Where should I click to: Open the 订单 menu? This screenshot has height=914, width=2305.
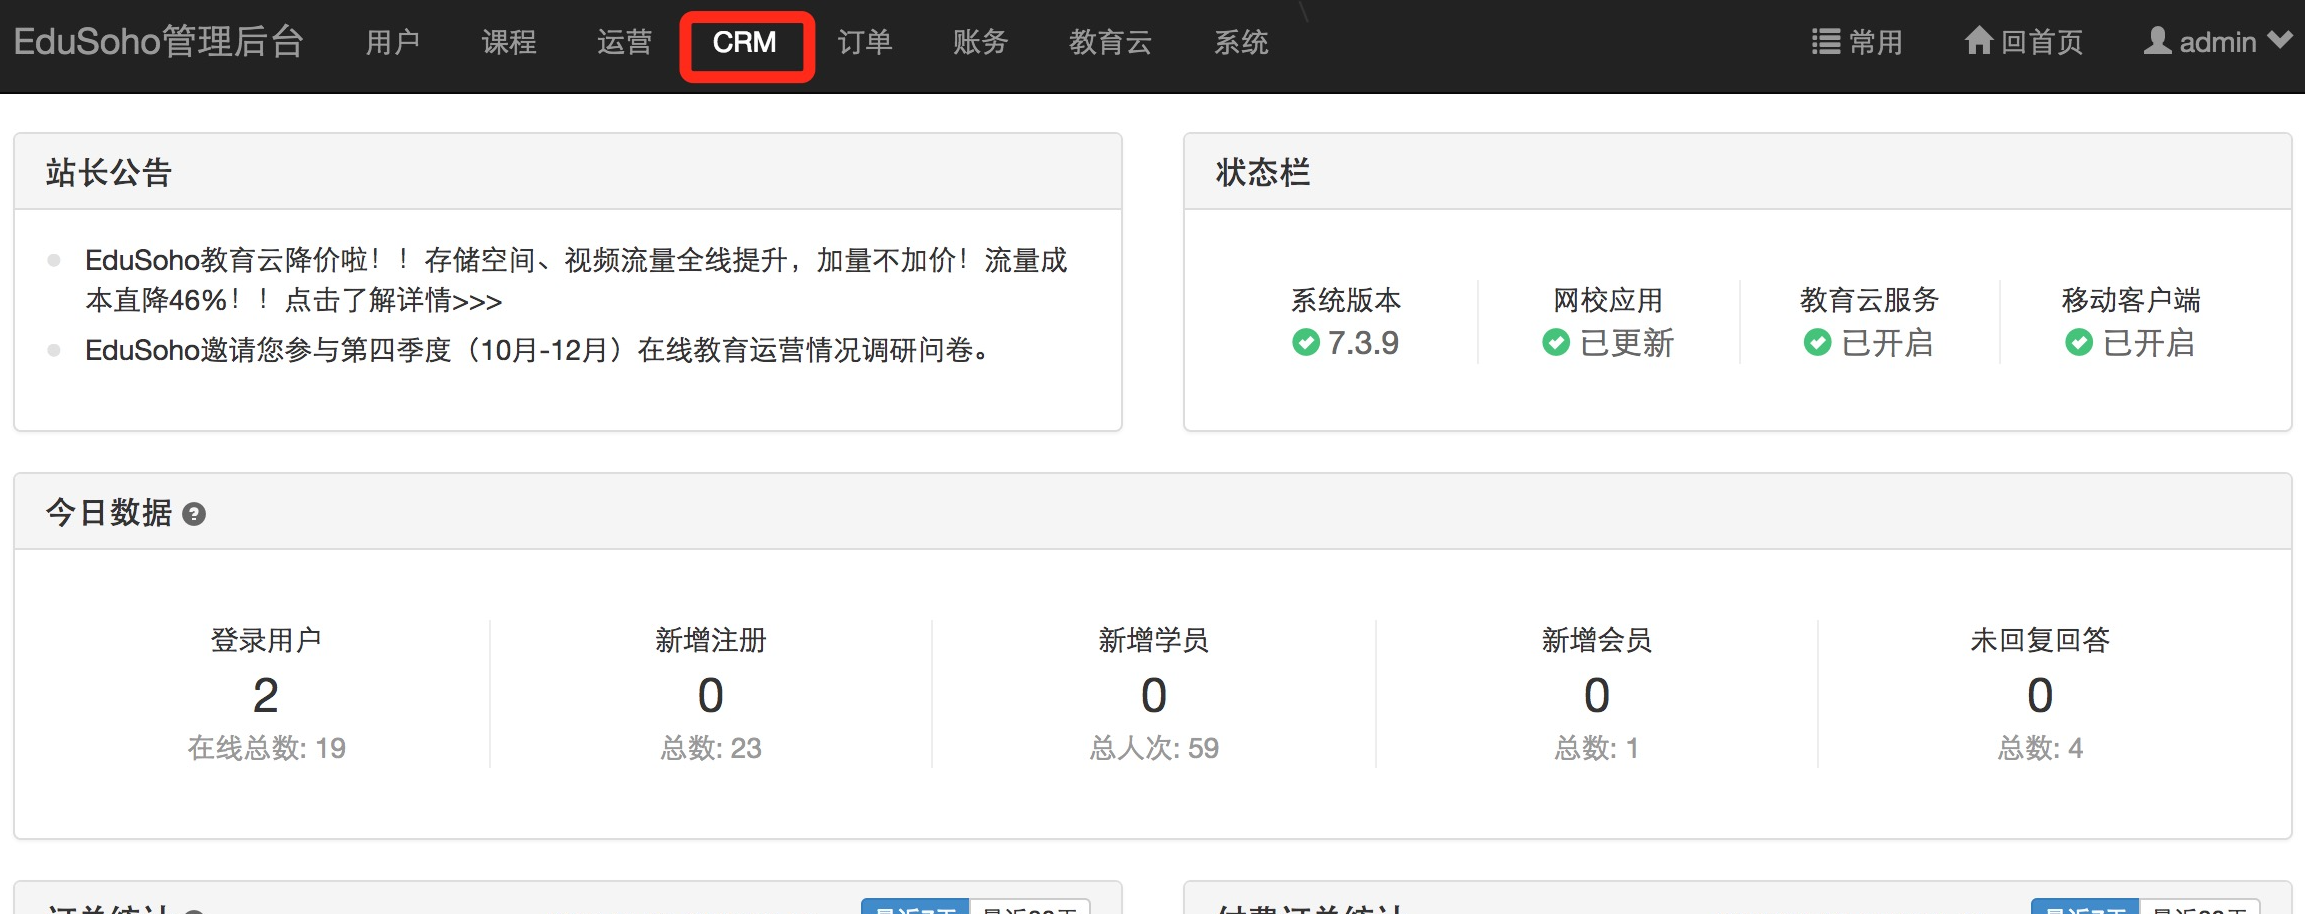(x=864, y=43)
